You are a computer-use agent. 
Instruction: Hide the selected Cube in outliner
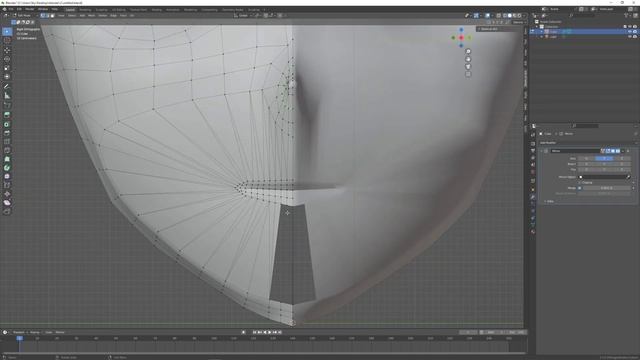(630, 31)
